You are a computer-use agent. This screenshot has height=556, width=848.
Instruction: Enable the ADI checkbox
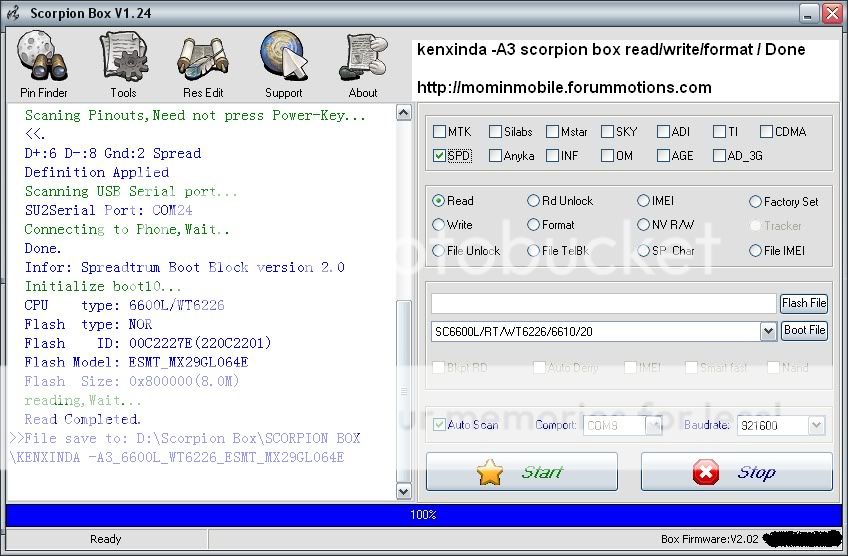[663, 131]
